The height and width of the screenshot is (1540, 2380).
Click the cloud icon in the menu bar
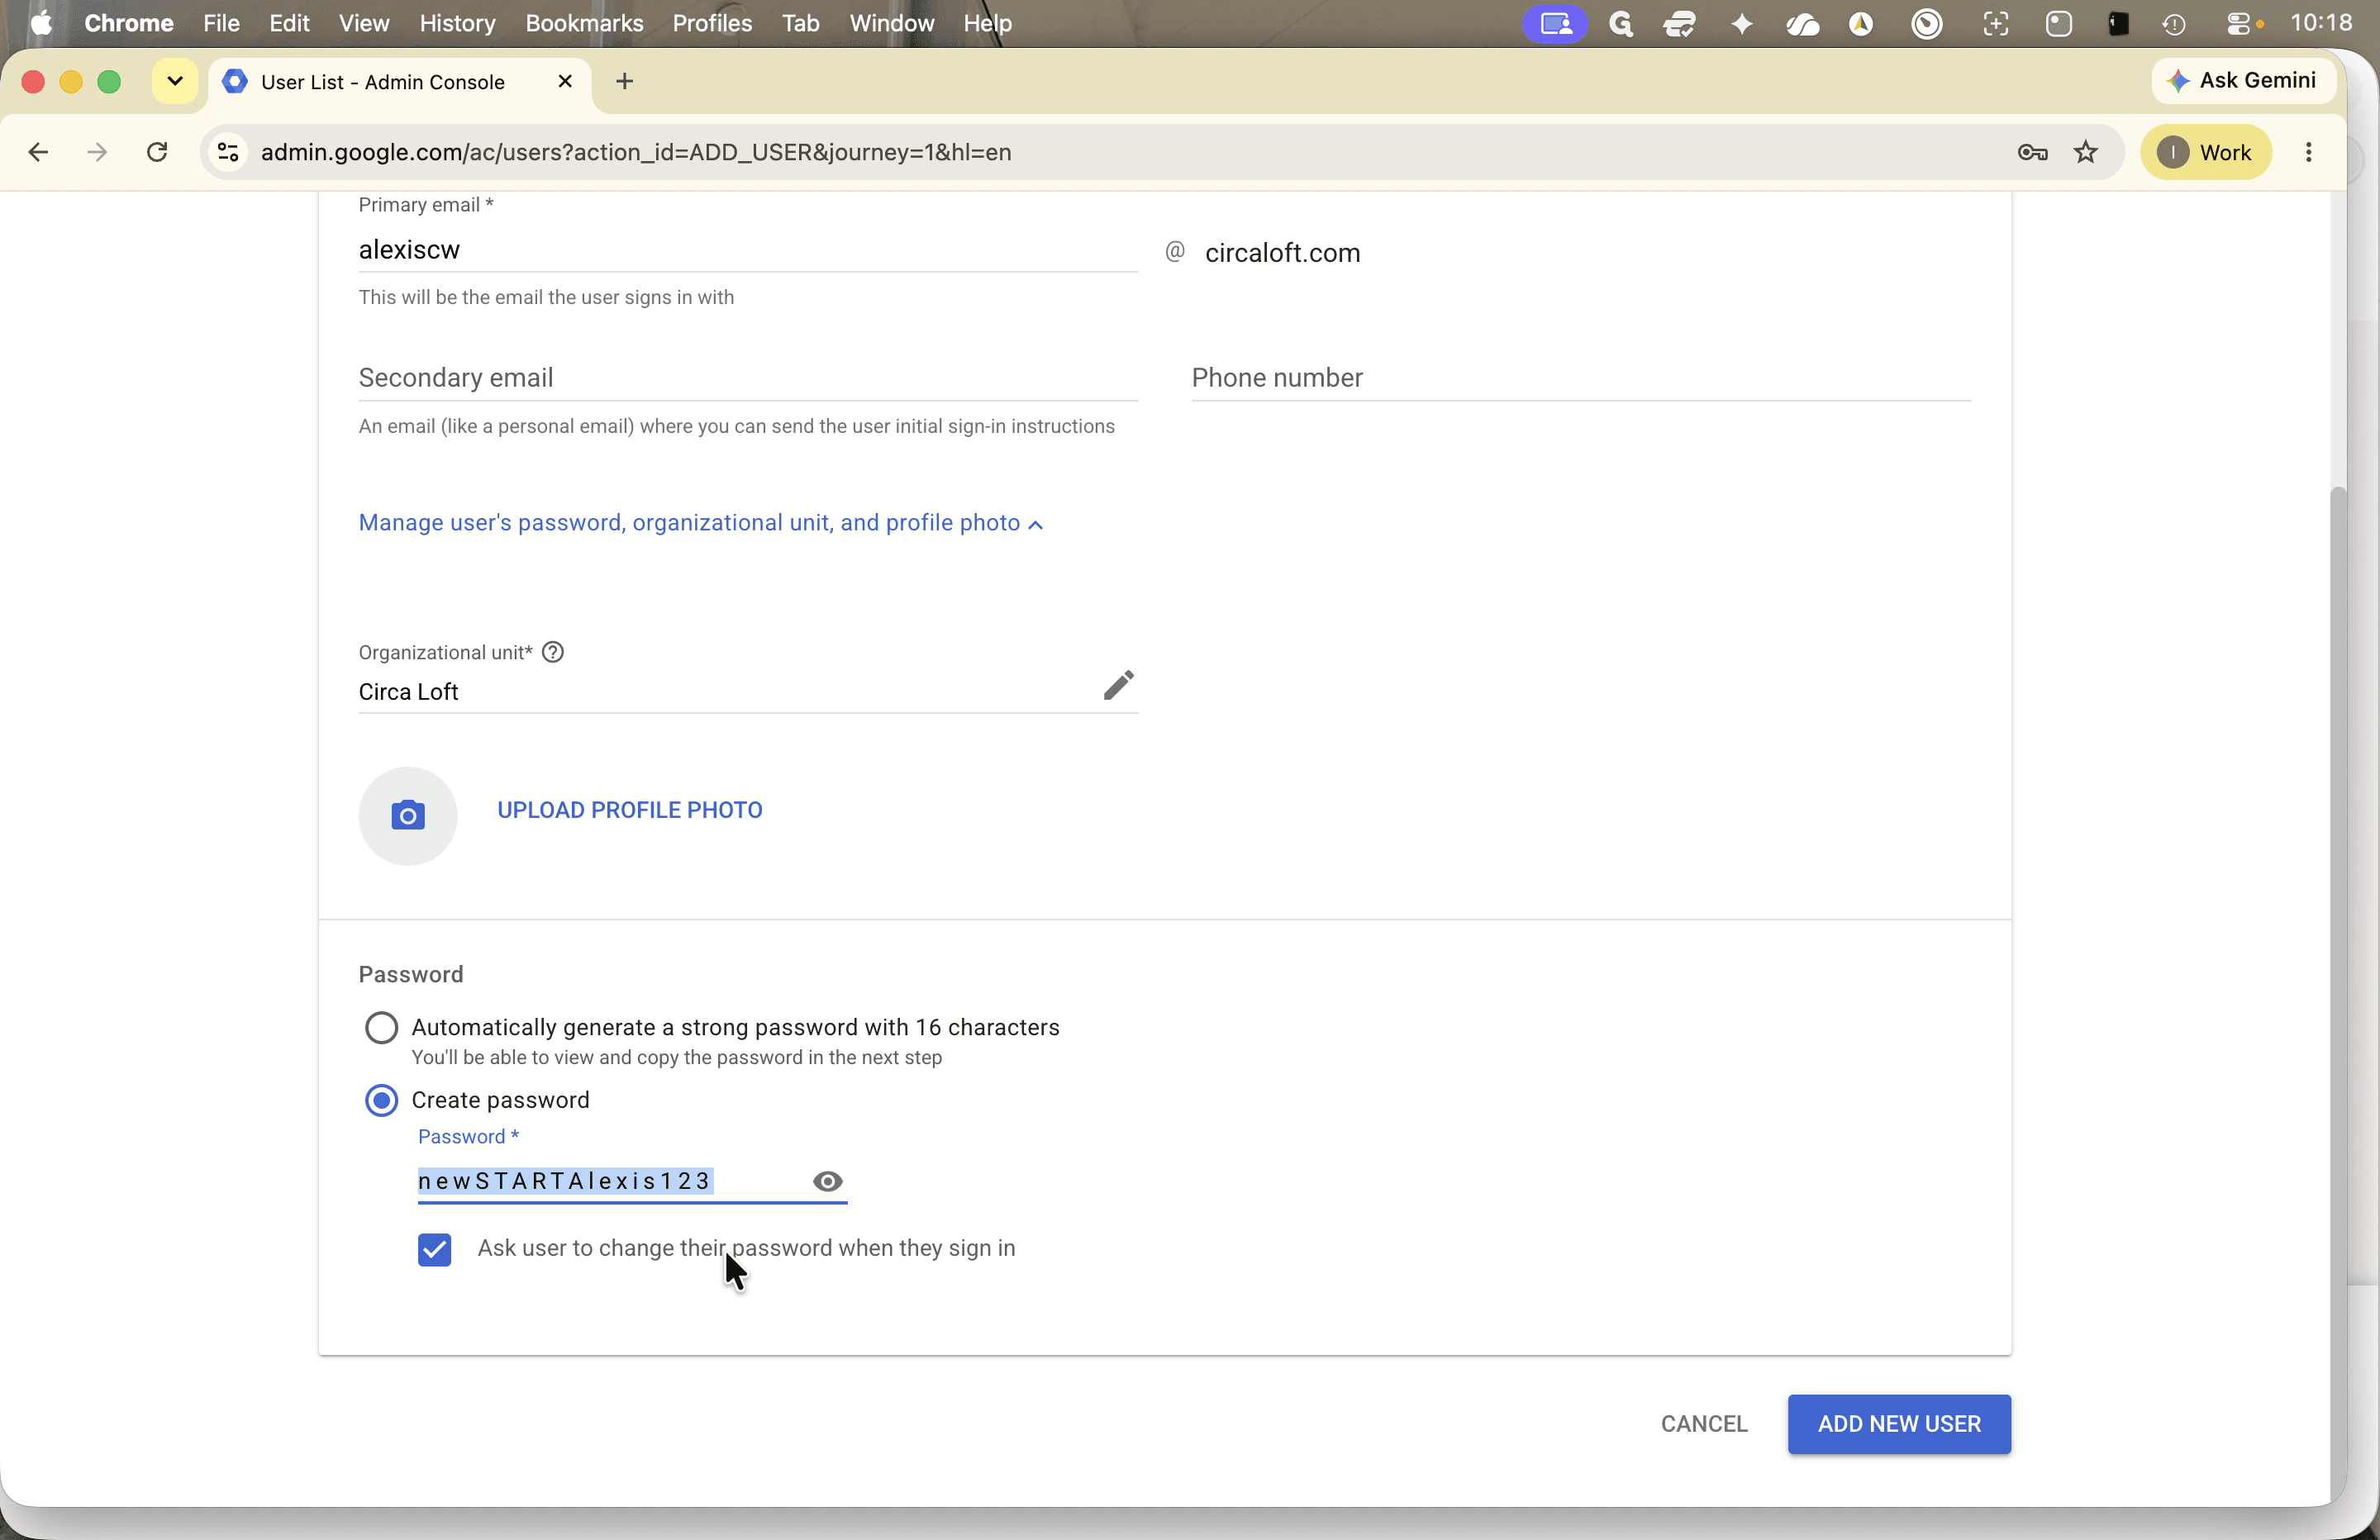[1802, 23]
